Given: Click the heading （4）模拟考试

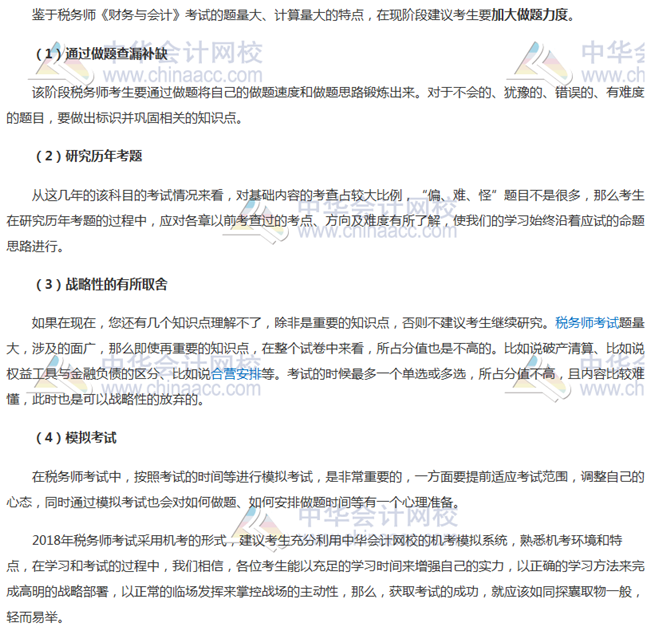Looking at the screenshot, I should (74, 437).
